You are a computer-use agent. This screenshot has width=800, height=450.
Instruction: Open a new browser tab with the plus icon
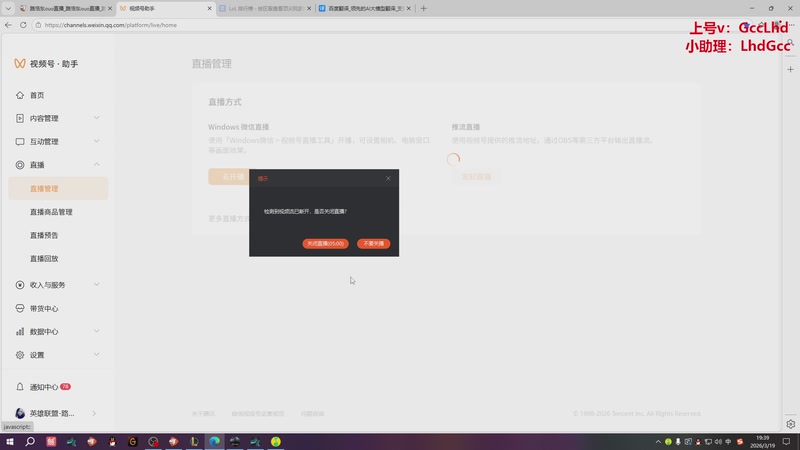pyautogui.click(x=423, y=8)
